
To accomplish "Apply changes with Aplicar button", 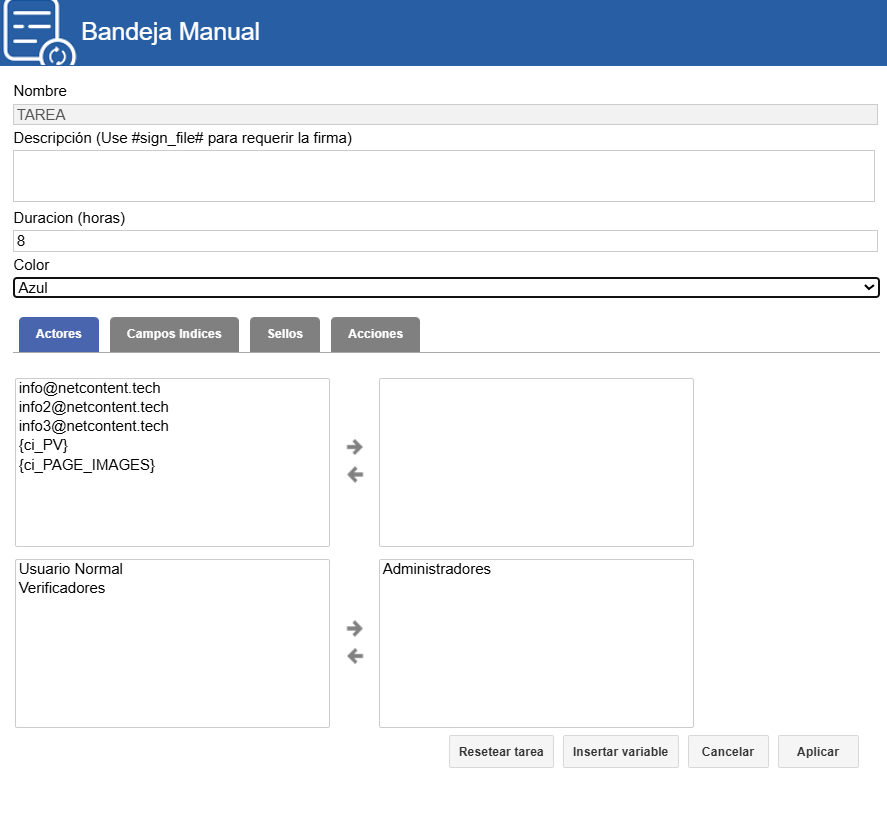I will click(818, 752).
